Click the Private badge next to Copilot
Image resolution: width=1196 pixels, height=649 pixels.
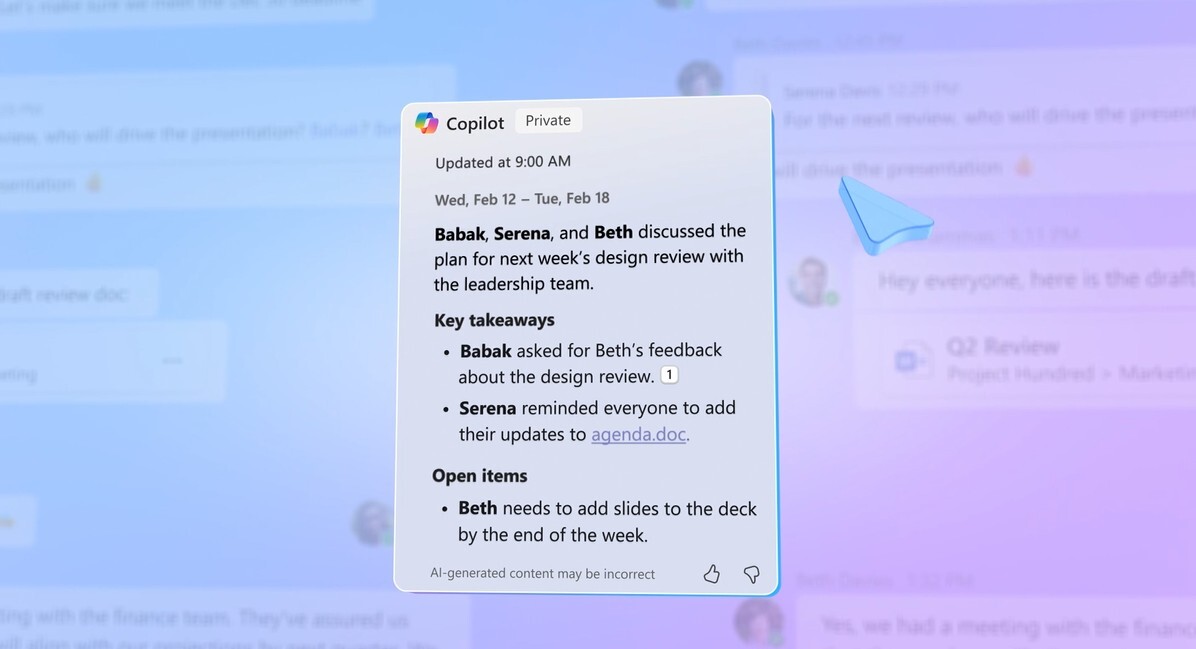pyautogui.click(x=548, y=120)
